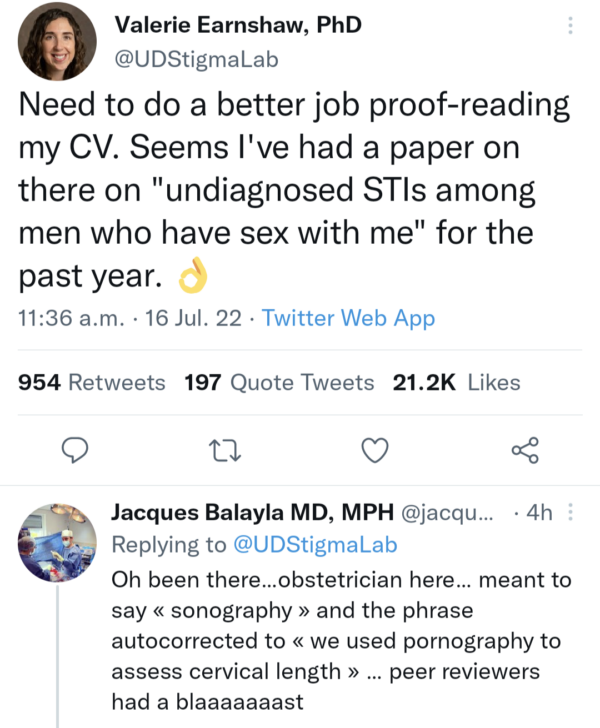Like the tweet with the heart icon
Screen dimensions: 600x728
click(x=374, y=450)
